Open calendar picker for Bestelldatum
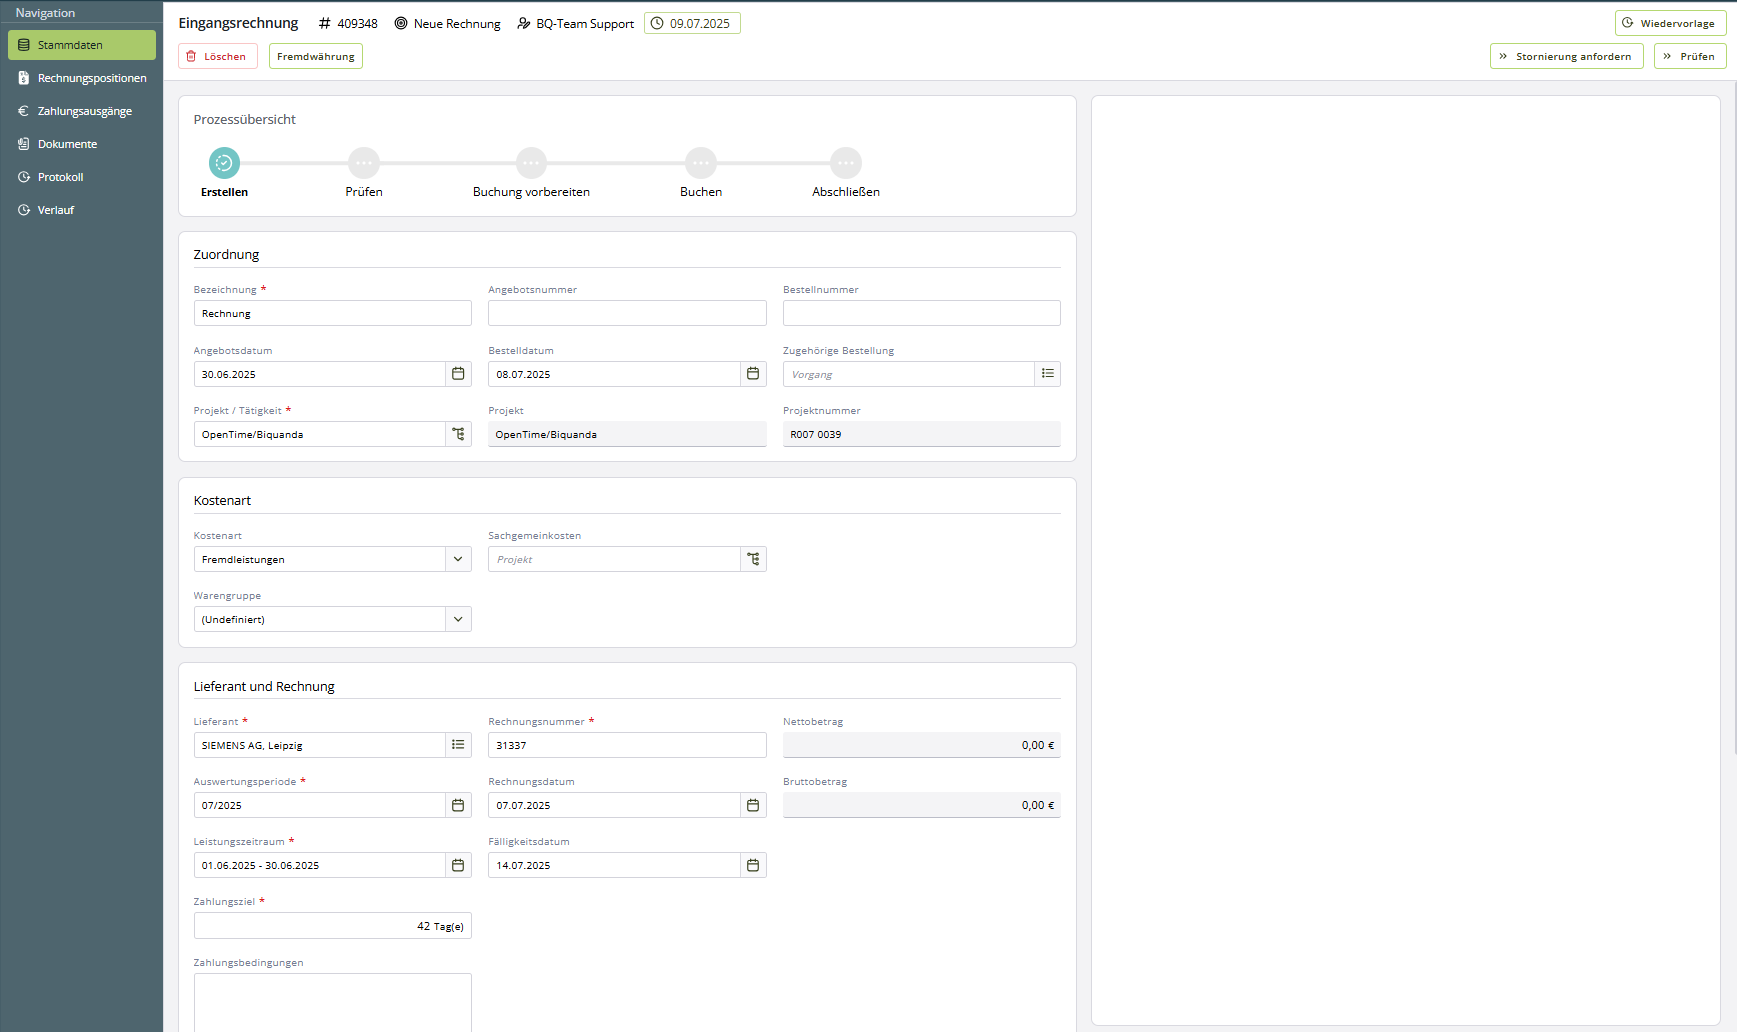 coord(753,374)
